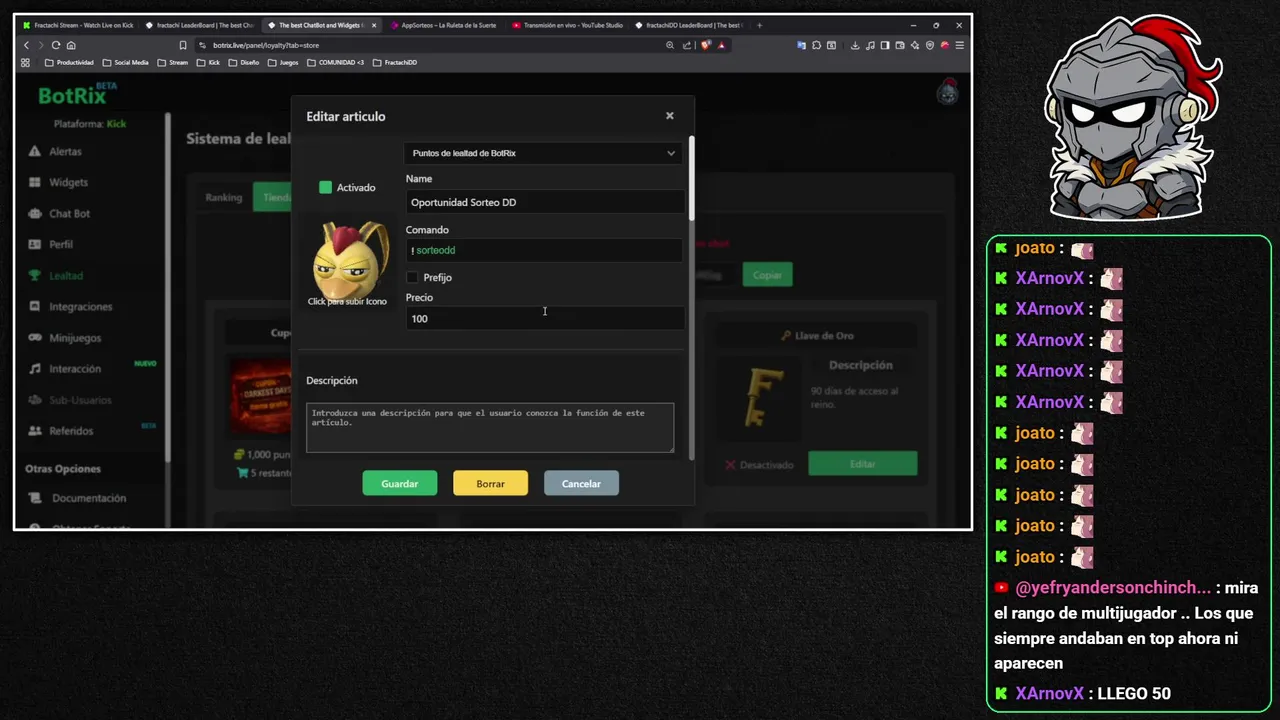The width and height of the screenshot is (1280, 720).
Task: Go to Chat Bot in the sidebar
Action: [69, 213]
